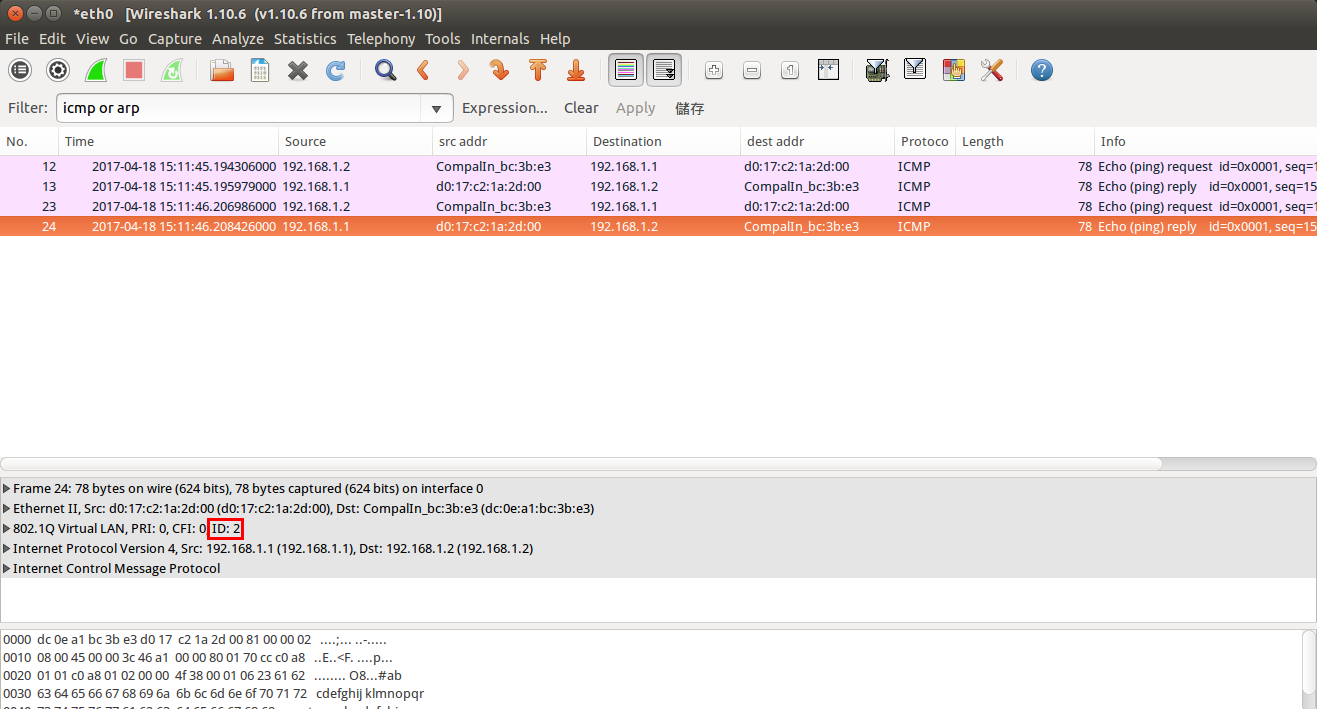Viewport: 1317px width, 709px height.
Task: Expand Internet Control Message Protocol node
Action: coord(8,569)
